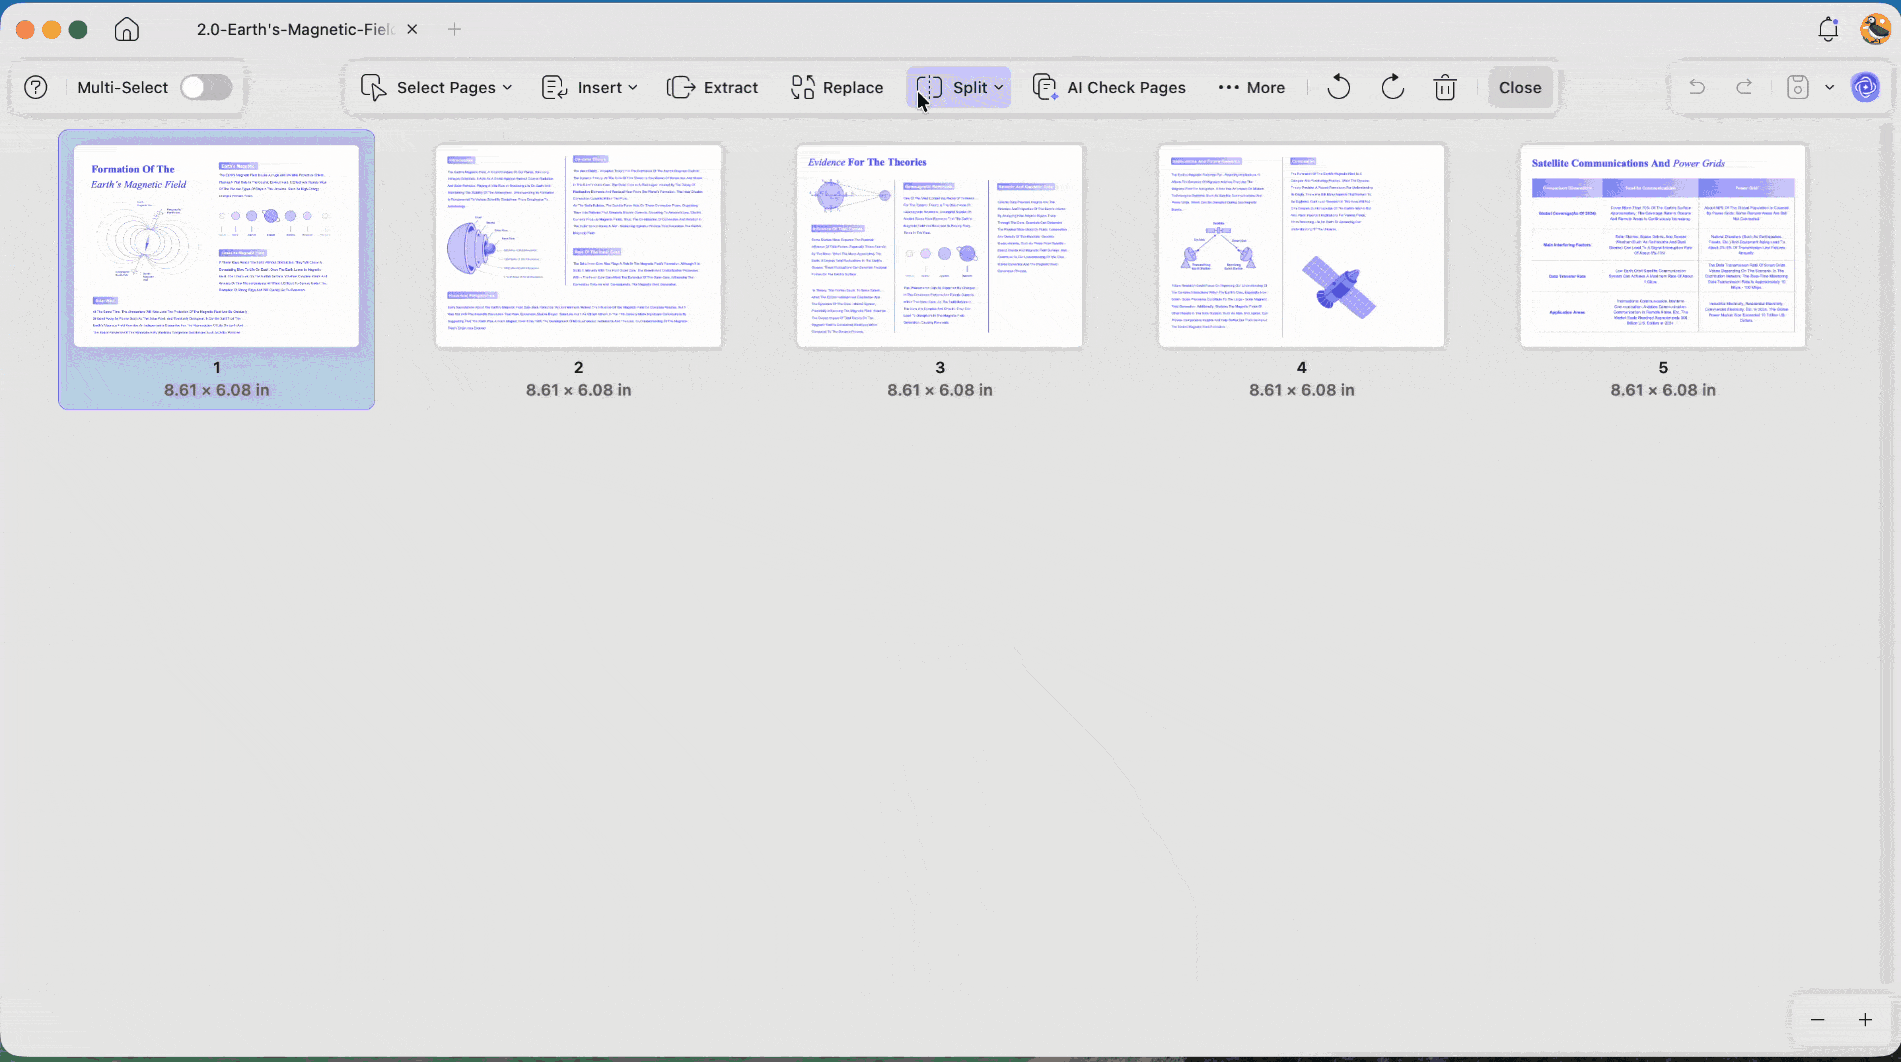This screenshot has width=1901, height=1062.
Task: Open the Split dropdown
Action: [959, 88]
